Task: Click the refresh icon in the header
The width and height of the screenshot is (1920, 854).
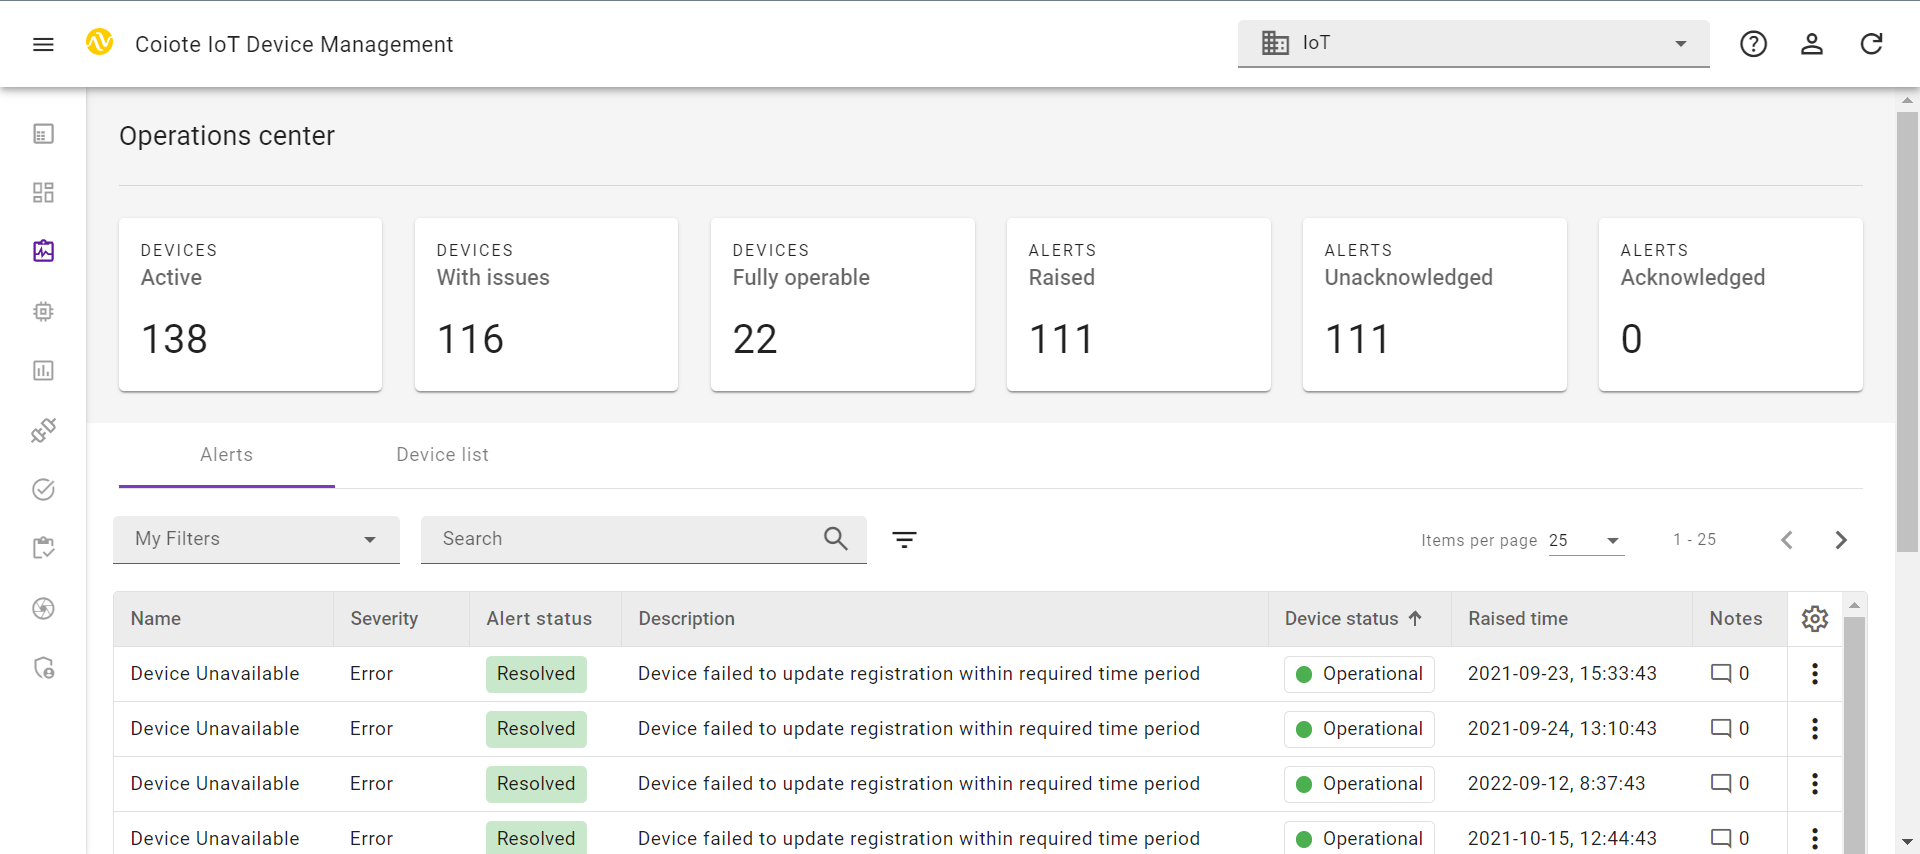Action: point(1871,44)
